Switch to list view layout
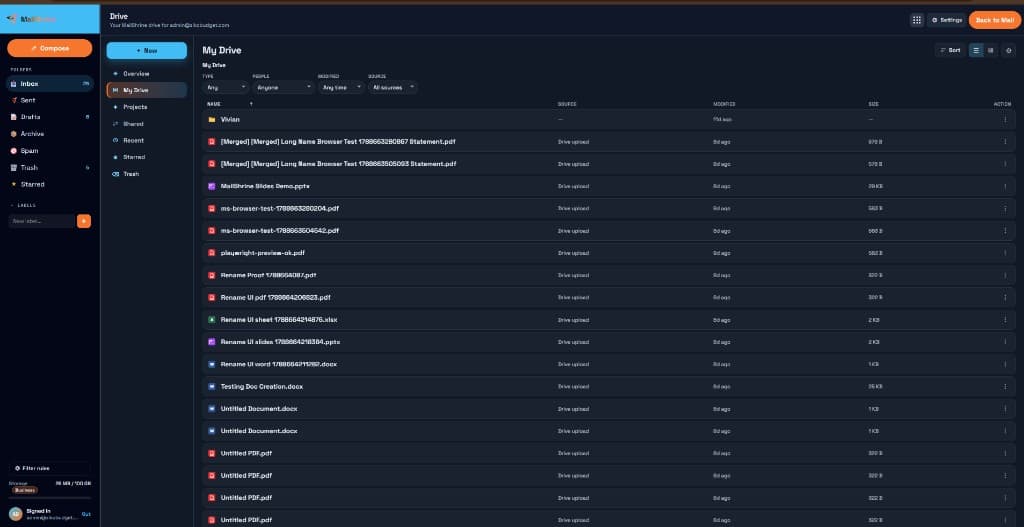1024x527 pixels. click(x=976, y=50)
